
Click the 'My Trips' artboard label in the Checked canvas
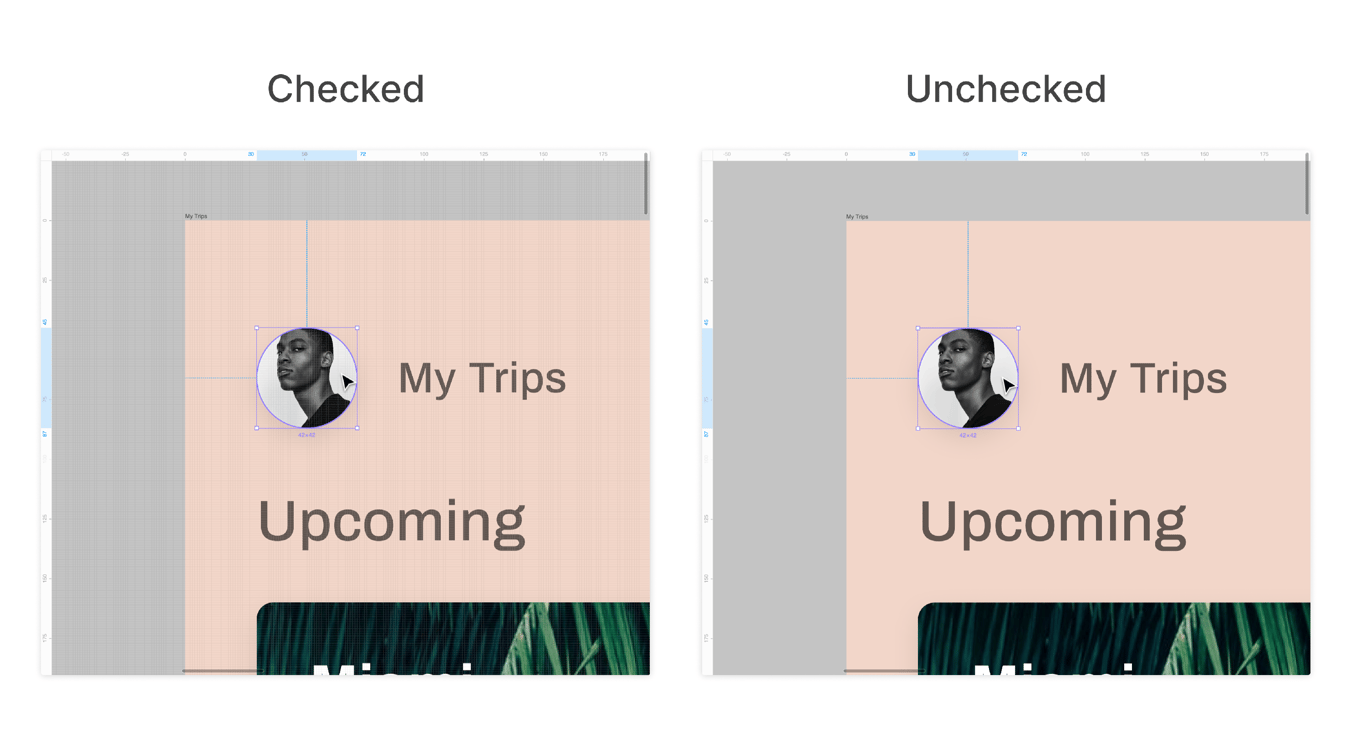click(196, 216)
